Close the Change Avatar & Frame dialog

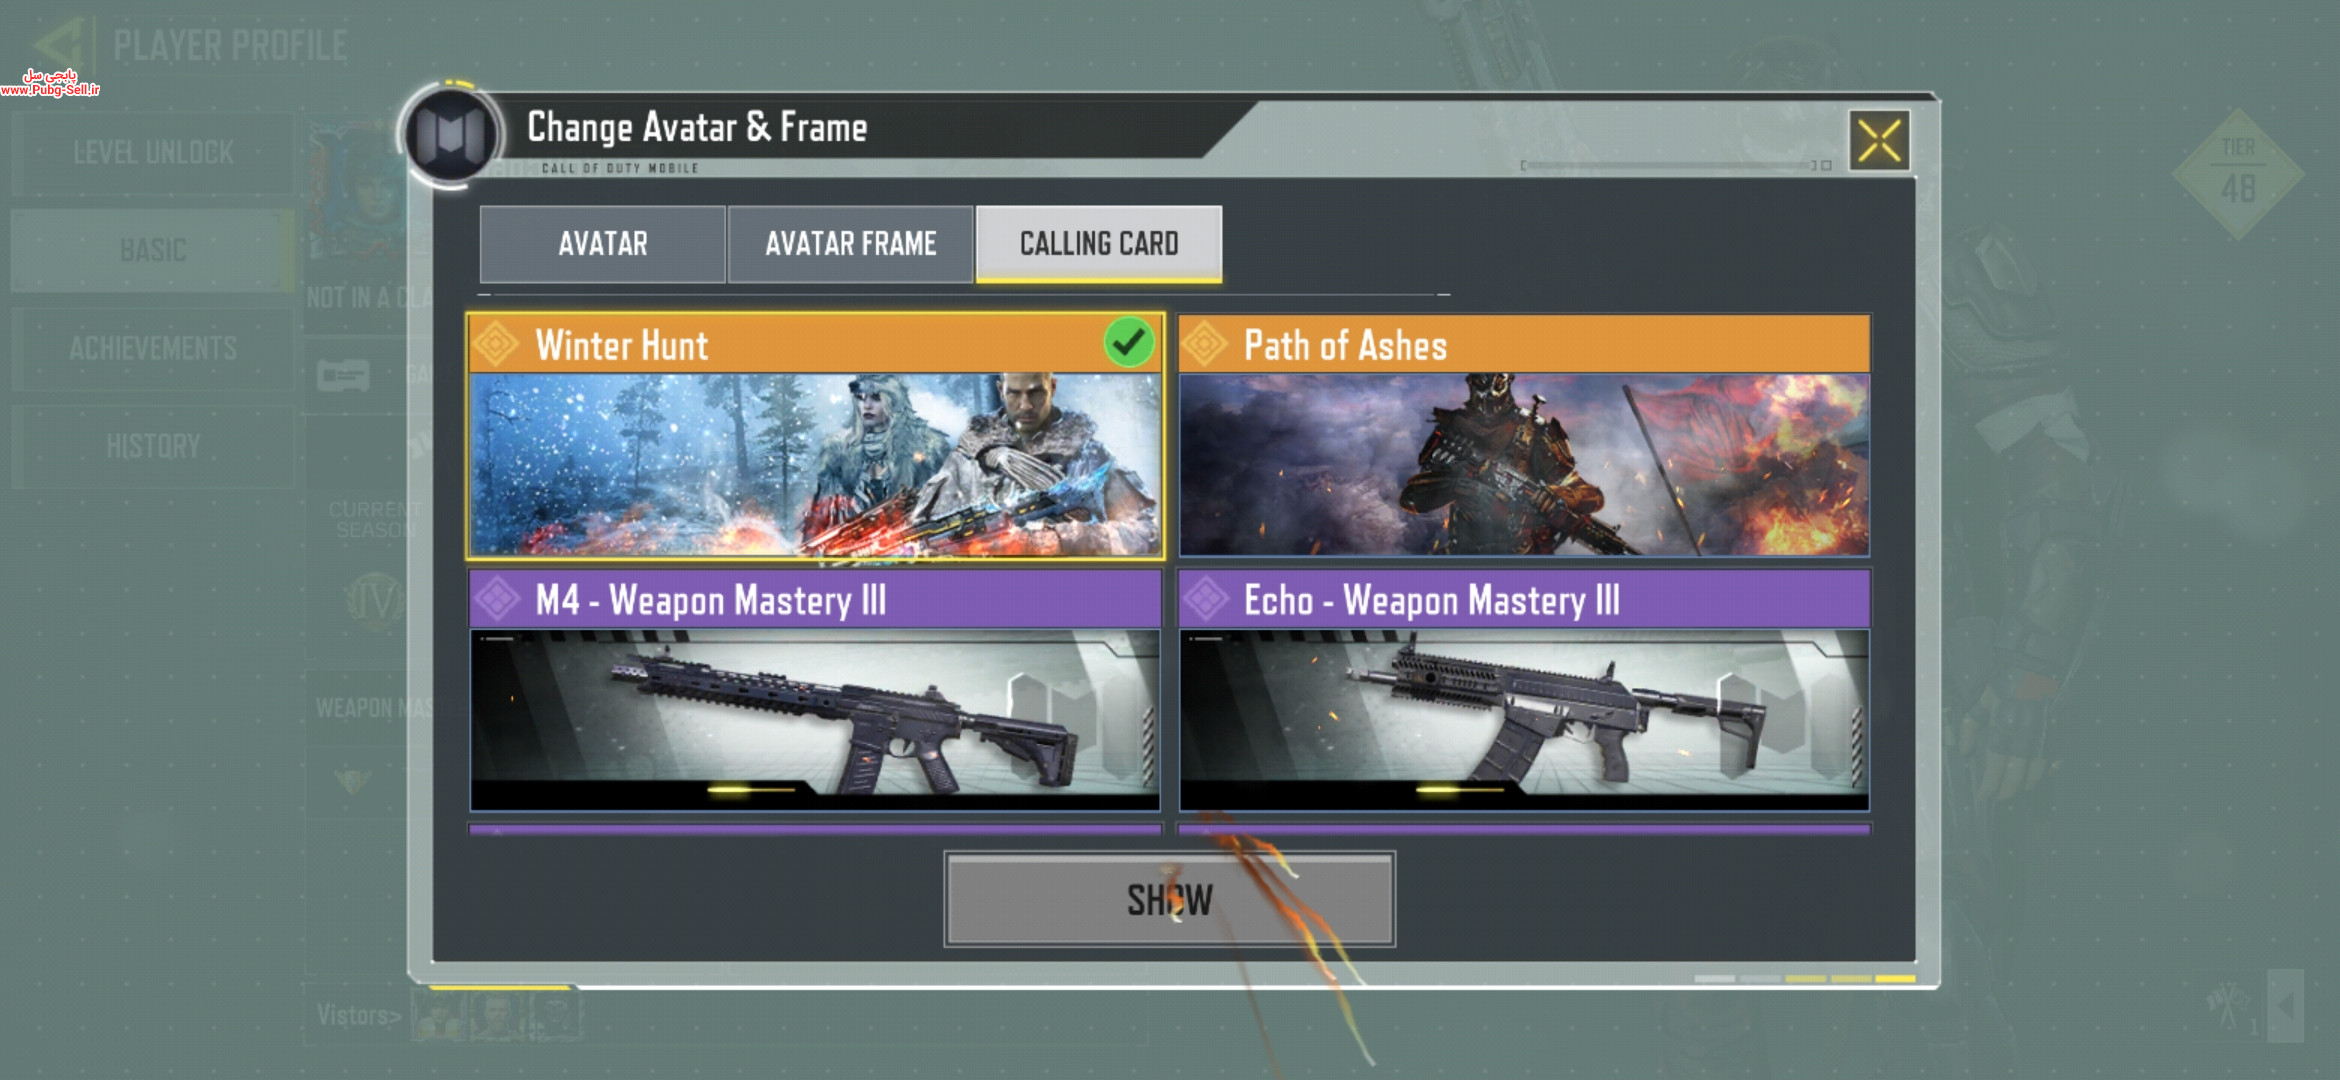(x=1879, y=141)
